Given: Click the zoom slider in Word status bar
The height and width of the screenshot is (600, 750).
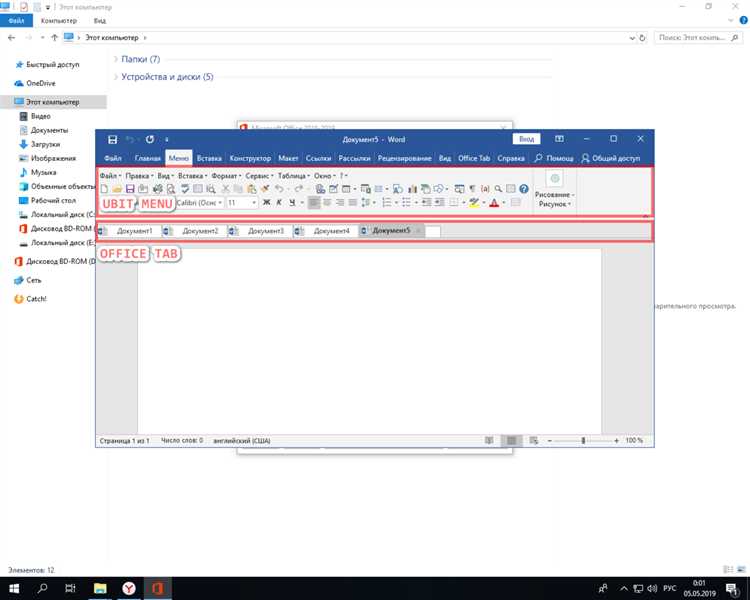Looking at the screenshot, I should point(583,440).
